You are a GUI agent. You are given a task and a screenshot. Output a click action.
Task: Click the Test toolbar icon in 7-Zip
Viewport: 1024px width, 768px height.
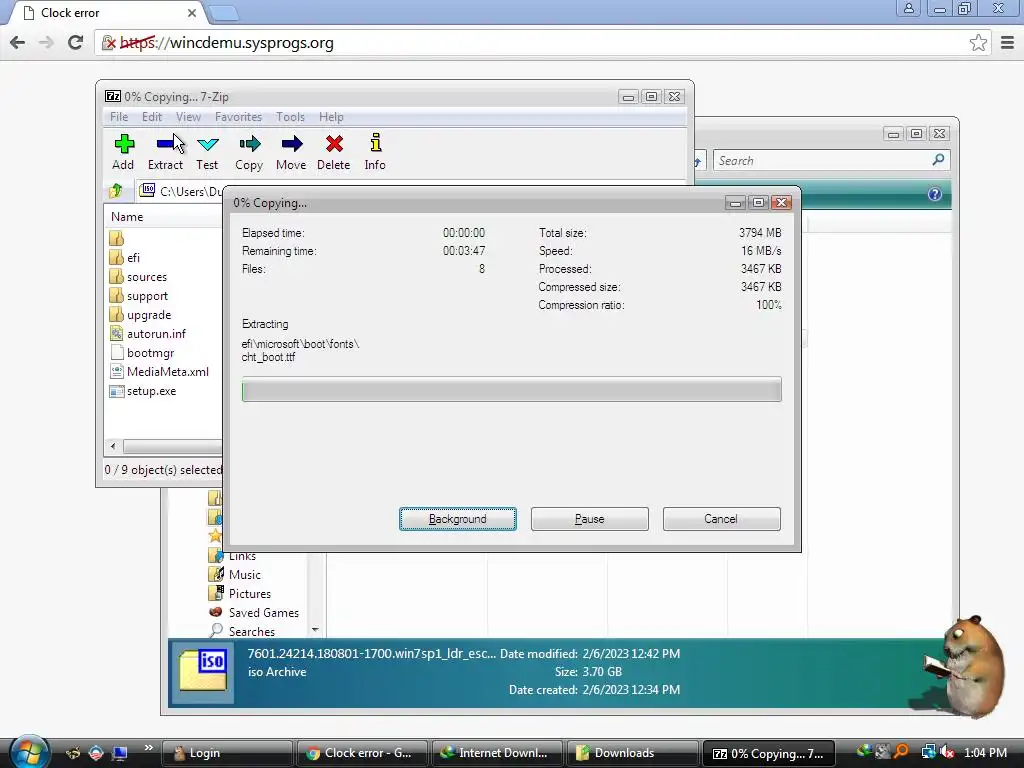pos(208,144)
